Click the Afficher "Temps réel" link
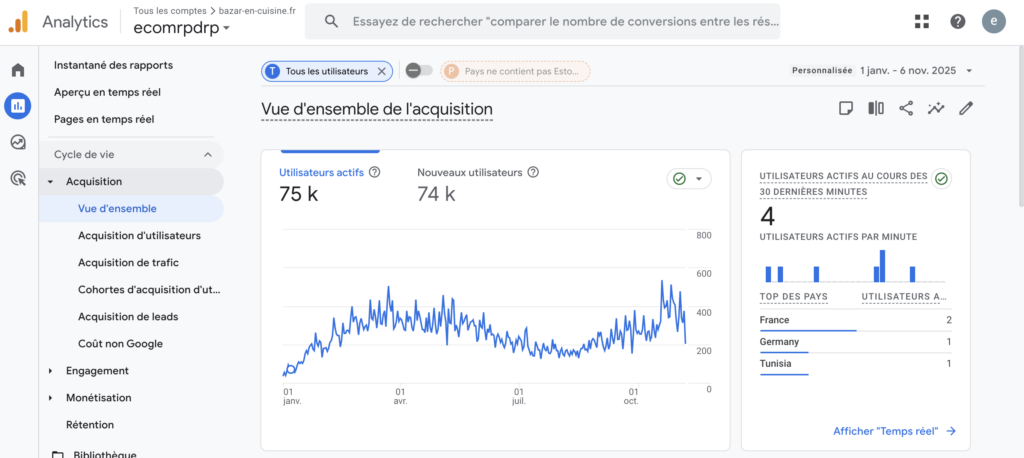This screenshot has width=1024, height=458. coord(894,431)
